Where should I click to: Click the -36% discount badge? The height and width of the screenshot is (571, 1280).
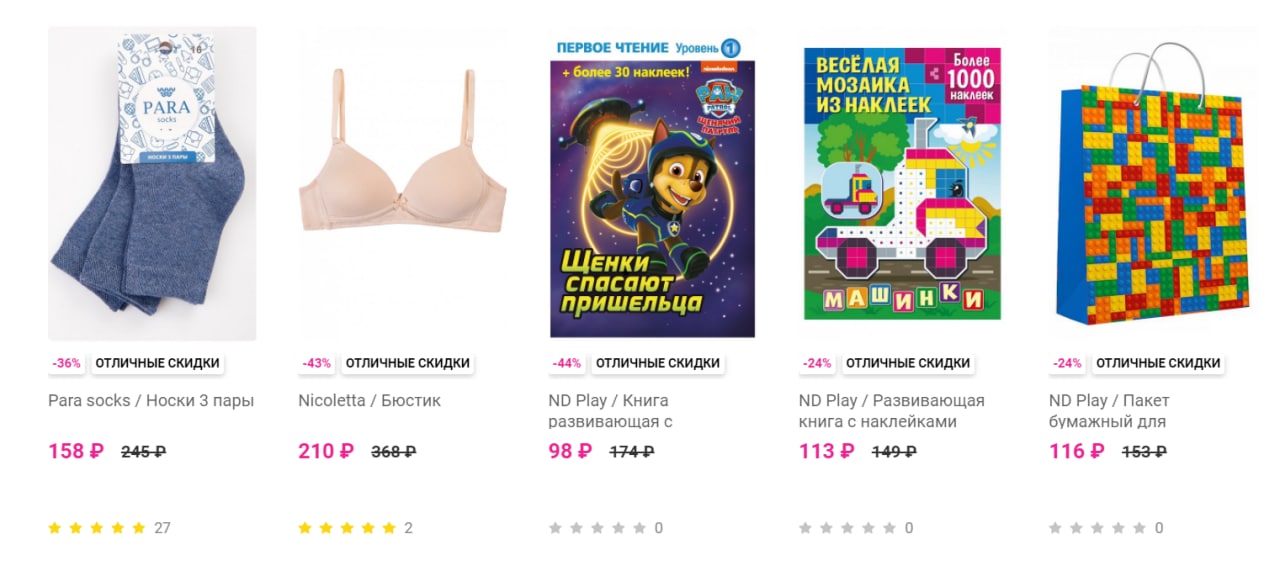point(67,363)
